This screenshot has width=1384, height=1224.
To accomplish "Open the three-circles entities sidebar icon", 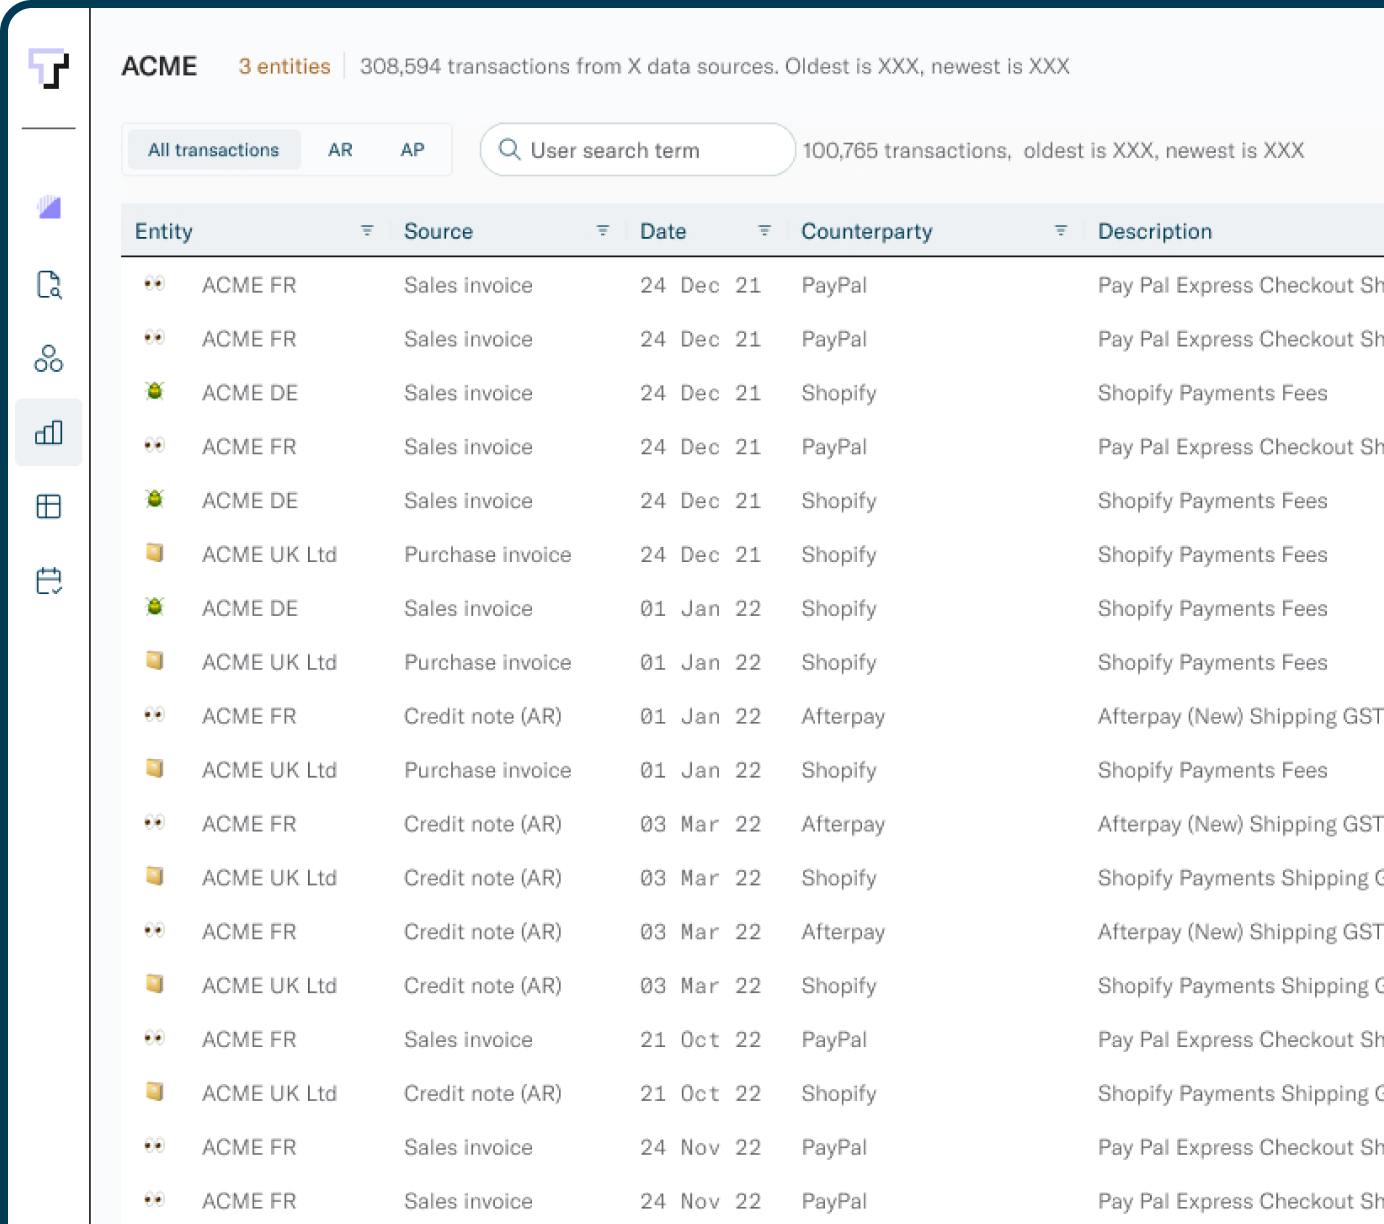I will 49,359.
